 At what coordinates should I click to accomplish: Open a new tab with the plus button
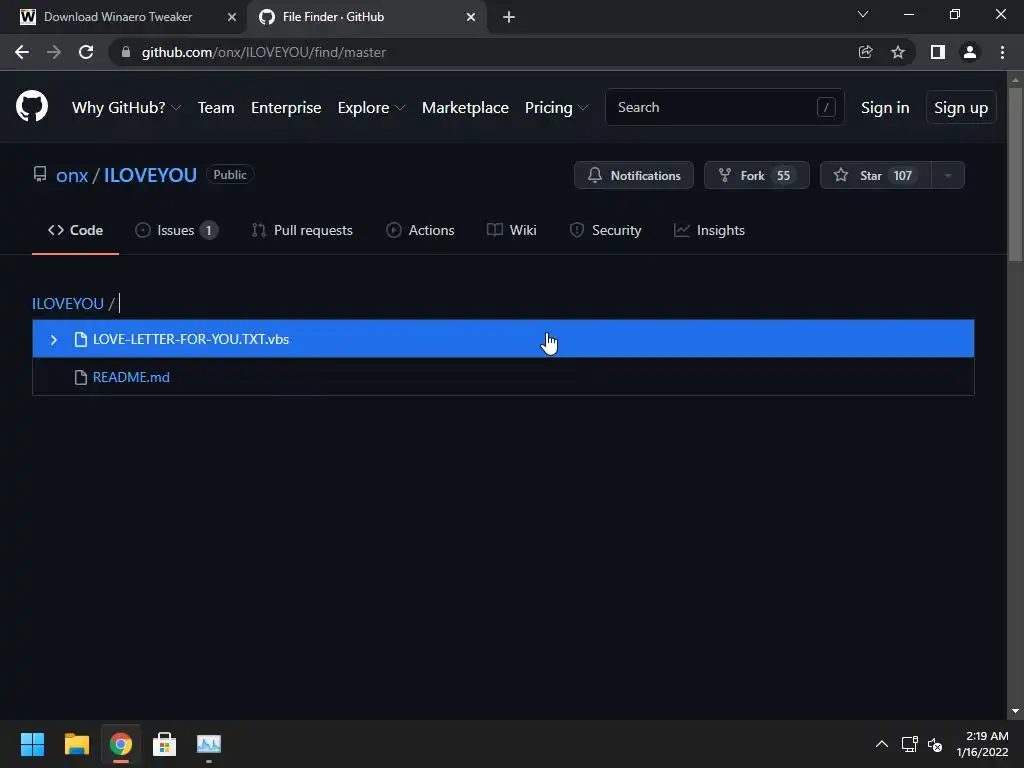click(x=509, y=17)
